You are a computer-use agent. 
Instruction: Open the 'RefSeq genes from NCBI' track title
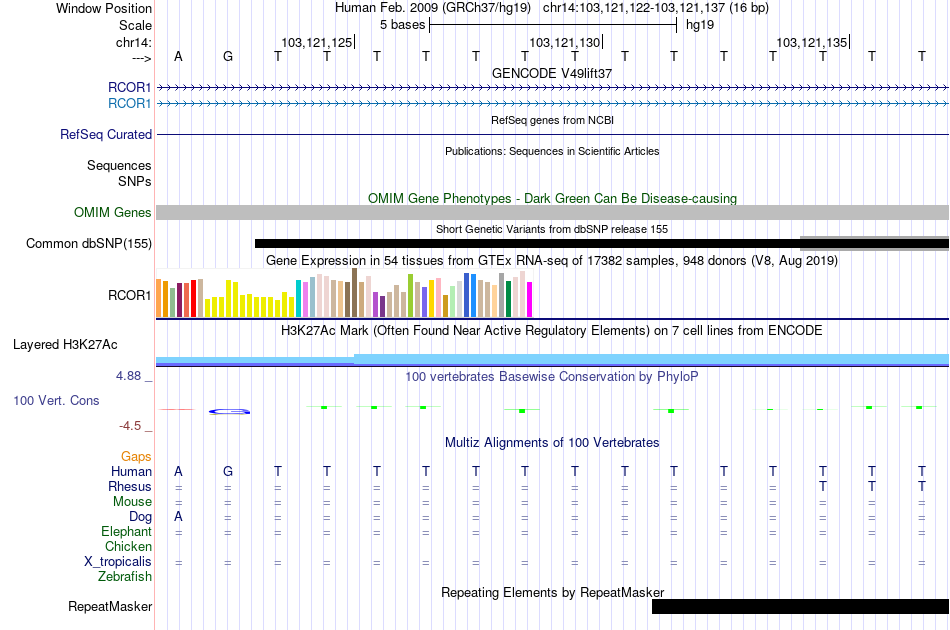coord(552,120)
